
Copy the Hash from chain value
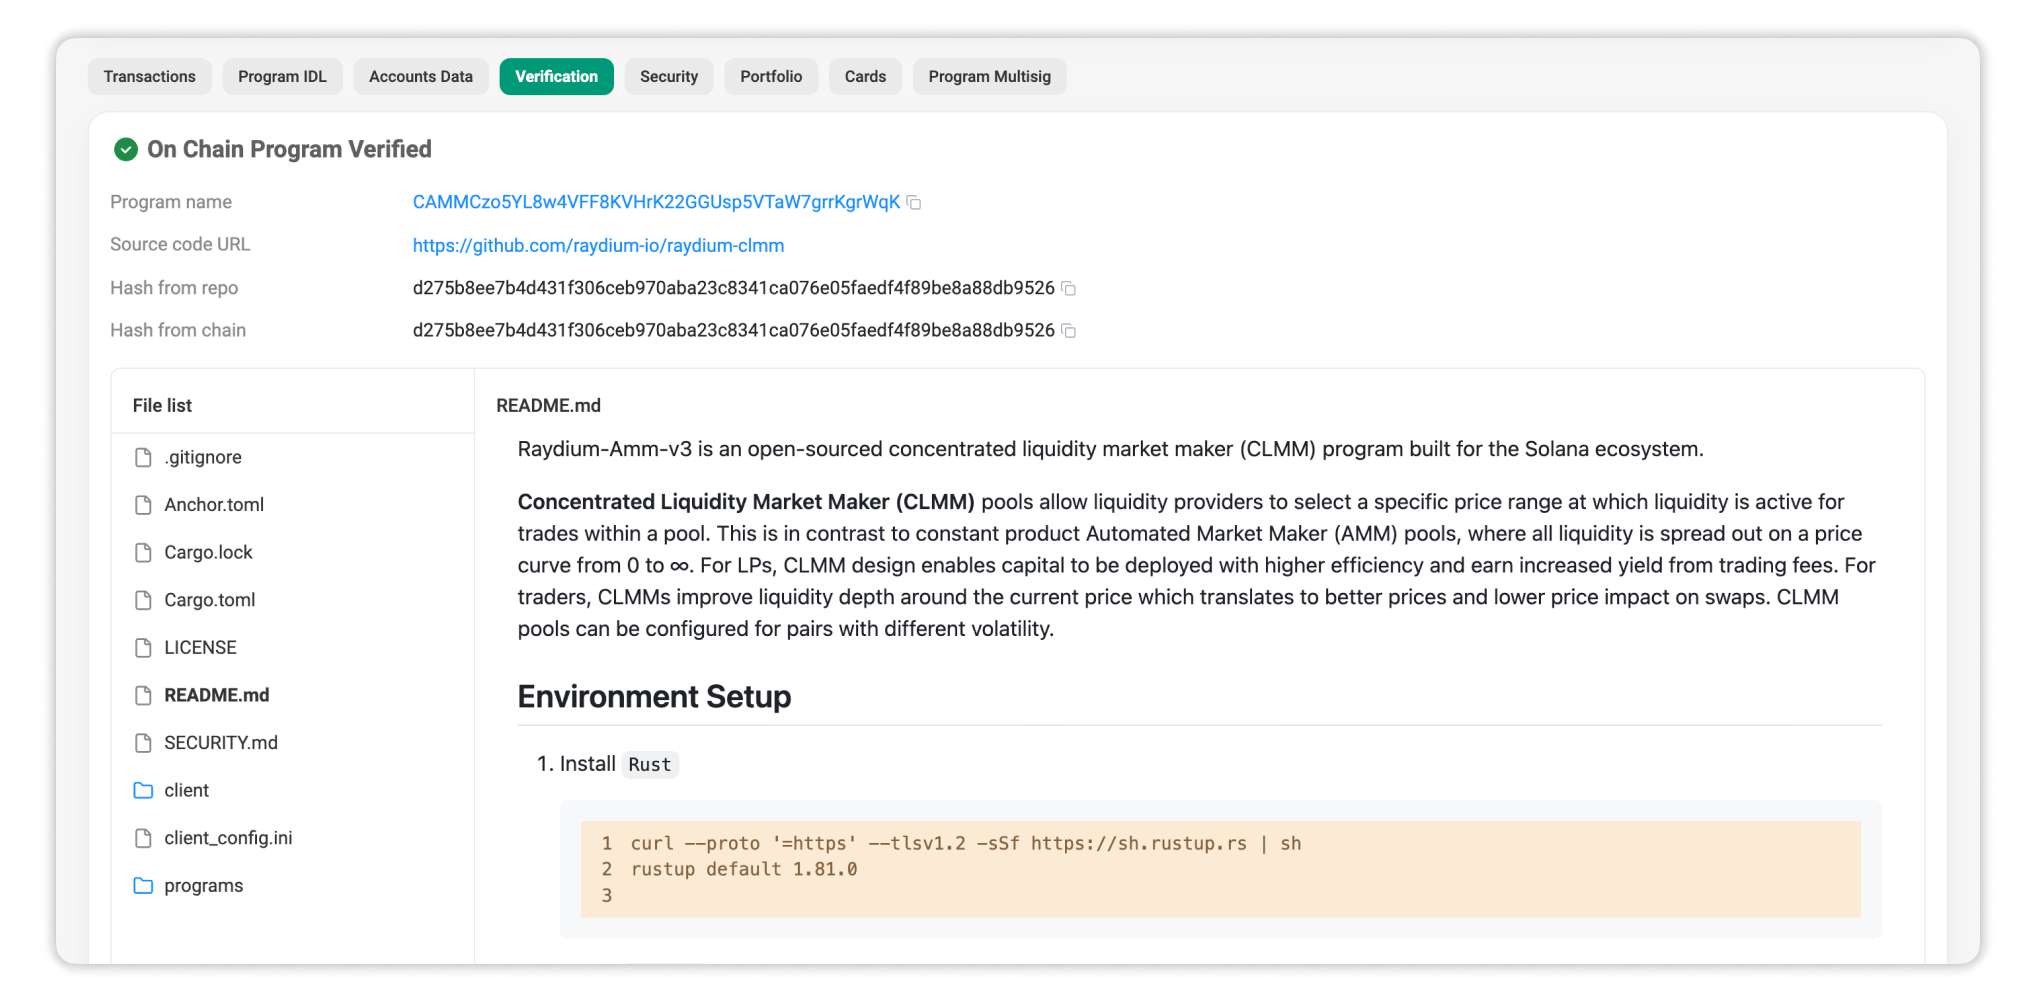[x=1068, y=331]
